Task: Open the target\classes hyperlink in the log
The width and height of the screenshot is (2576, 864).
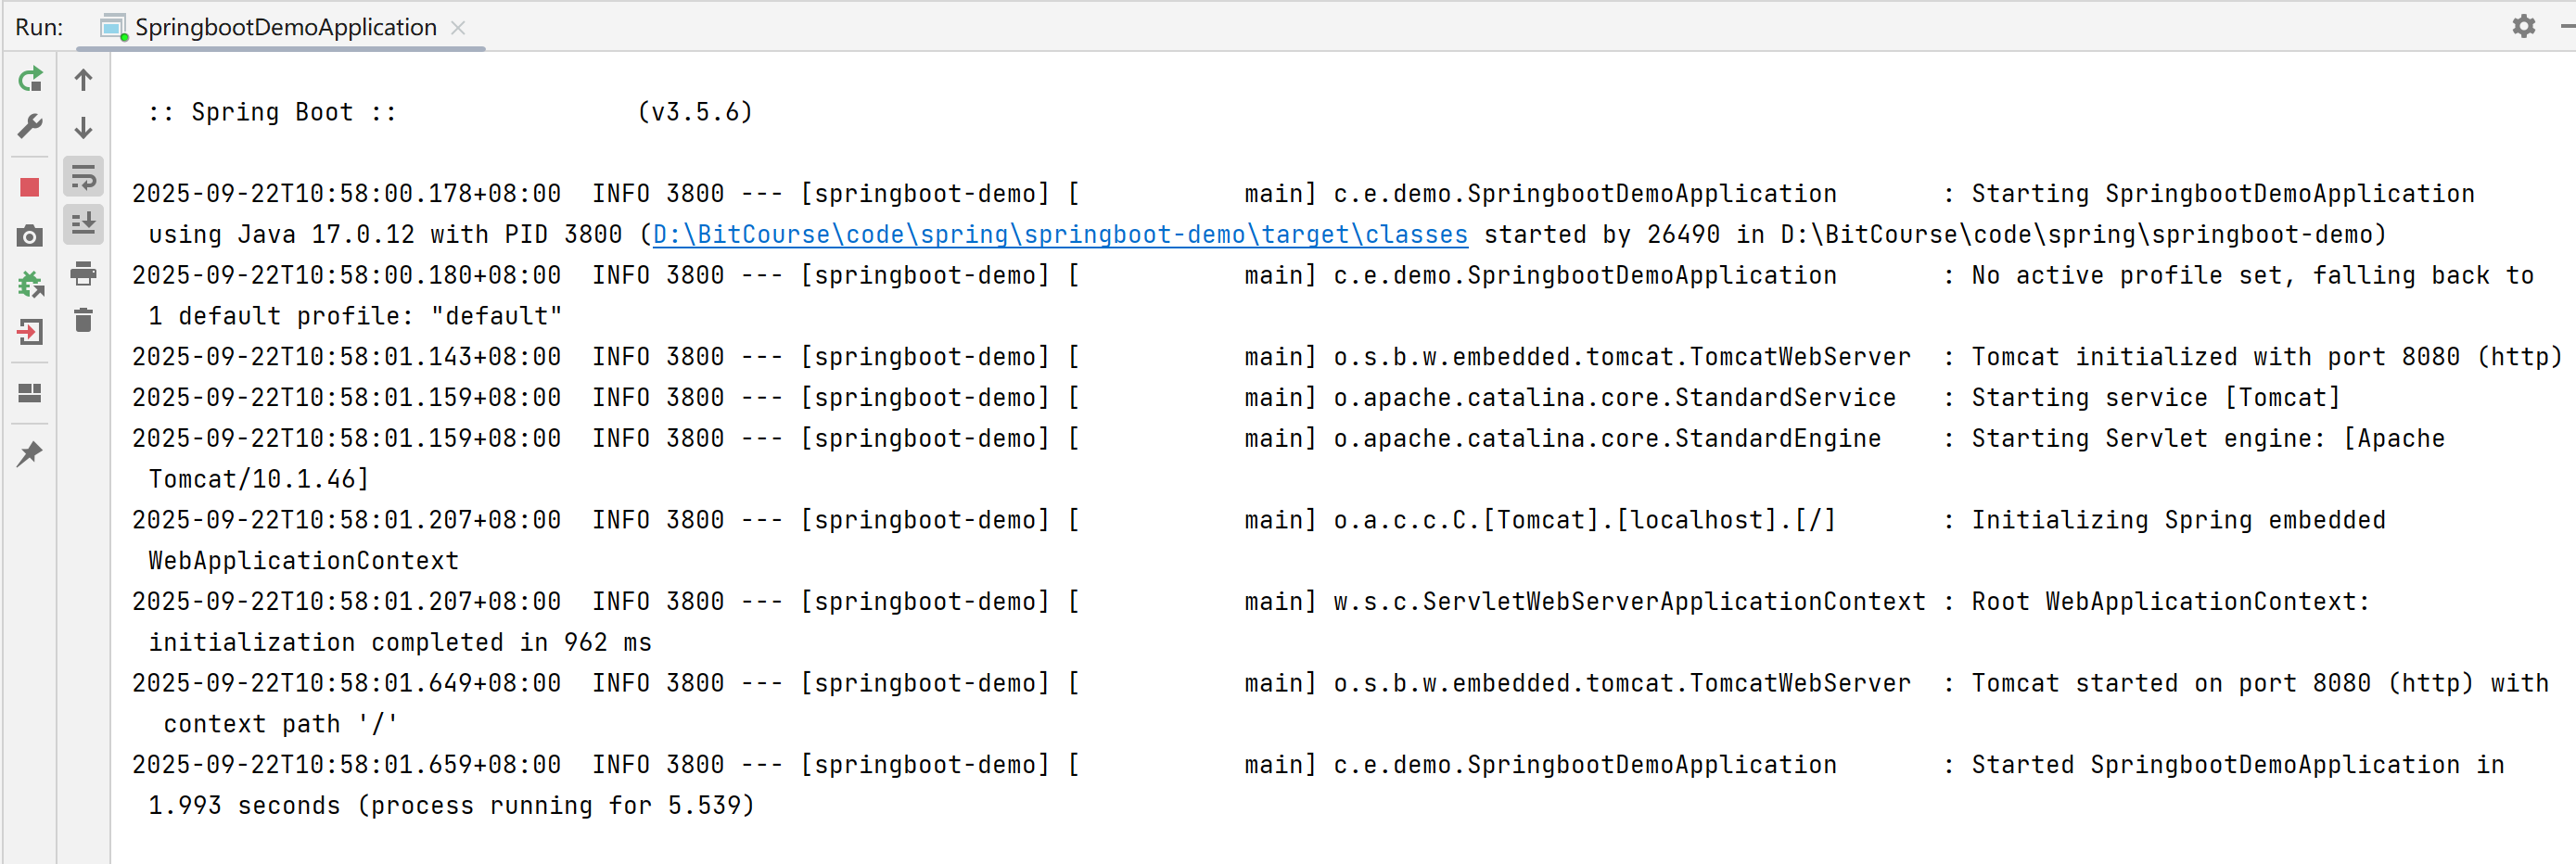Action: tap(1060, 234)
